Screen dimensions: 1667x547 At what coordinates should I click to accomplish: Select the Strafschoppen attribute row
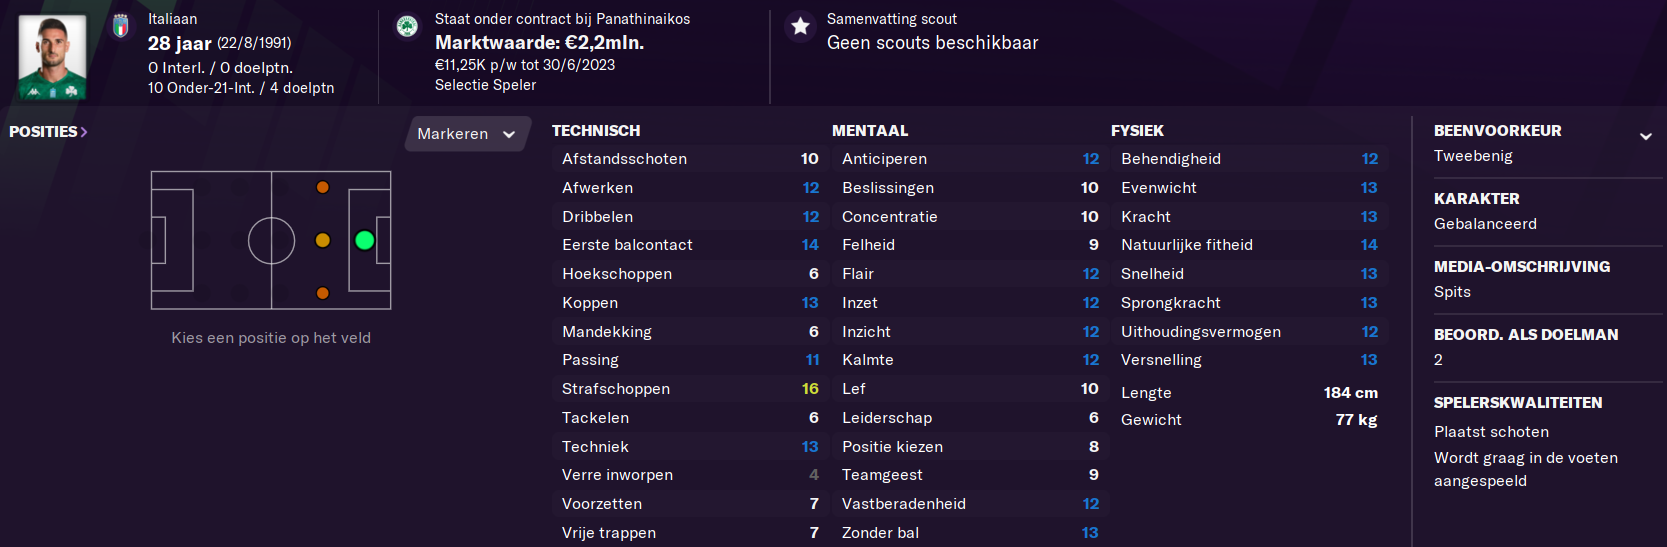click(x=690, y=389)
